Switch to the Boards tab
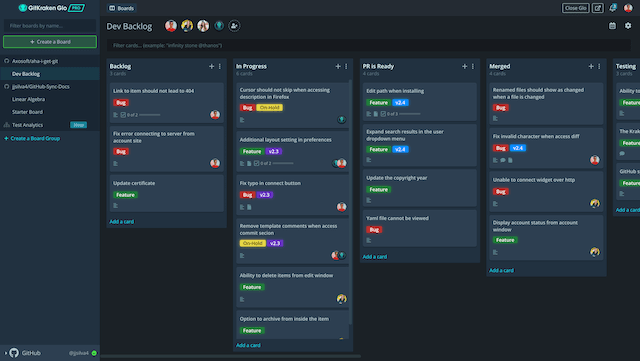Screen dimensions: 640x361 pyautogui.click(x=122, y=8)
